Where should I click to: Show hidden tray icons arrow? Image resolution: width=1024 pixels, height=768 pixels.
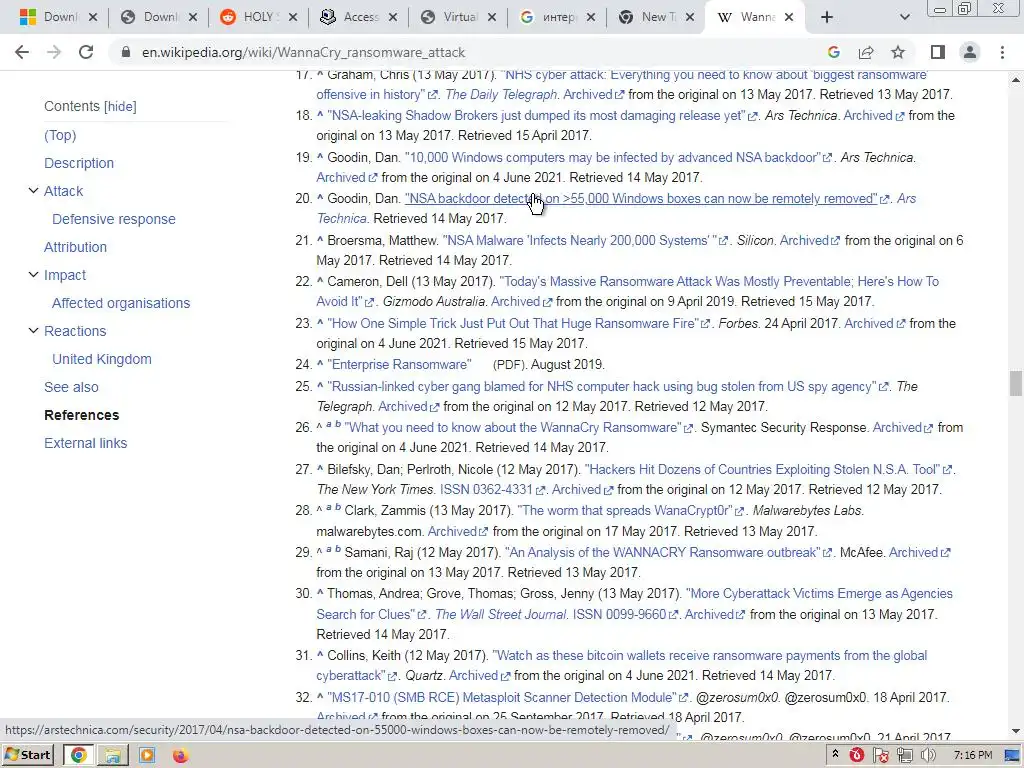click(x=835, y=754)
